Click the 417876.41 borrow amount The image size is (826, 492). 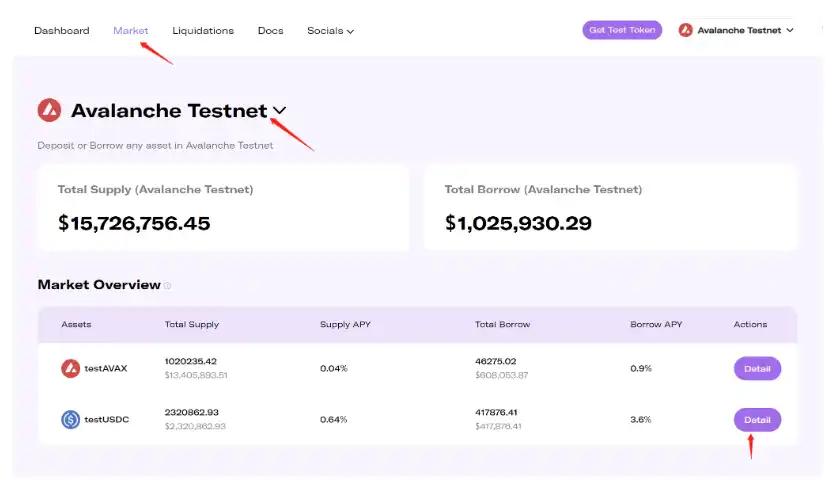tap(496, 412)
